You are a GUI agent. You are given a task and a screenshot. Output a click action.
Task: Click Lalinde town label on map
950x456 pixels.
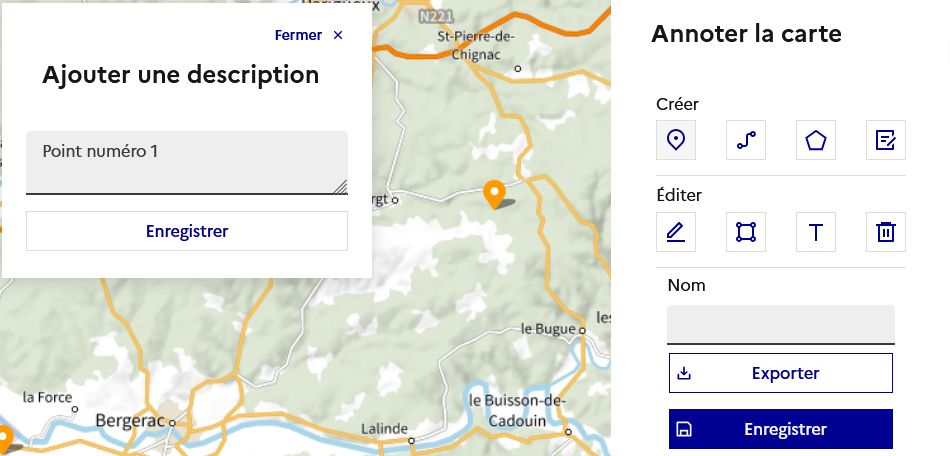[x=385, y=429]
